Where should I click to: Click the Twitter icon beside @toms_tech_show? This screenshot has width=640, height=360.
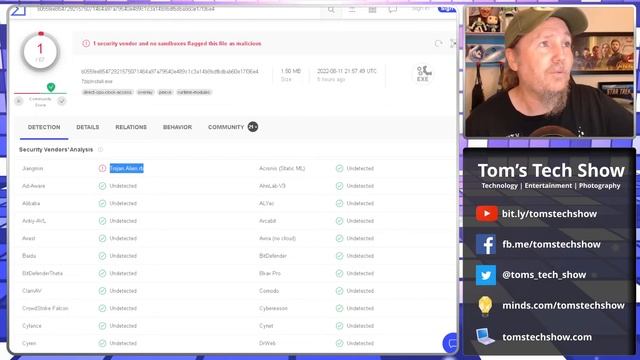(x=486, y=275)
